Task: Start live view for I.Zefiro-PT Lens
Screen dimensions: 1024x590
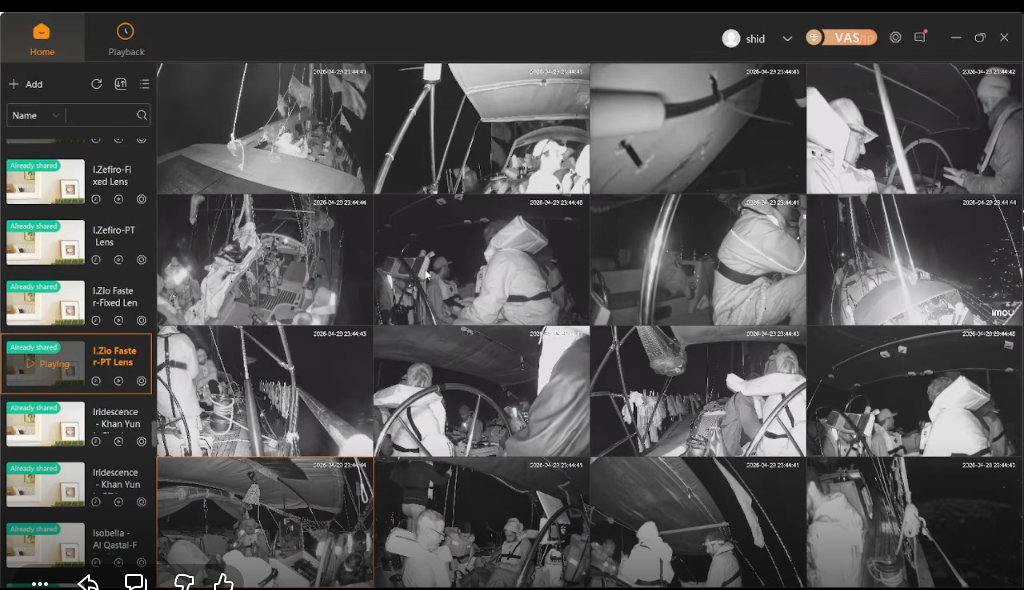Action: [118, 260]
